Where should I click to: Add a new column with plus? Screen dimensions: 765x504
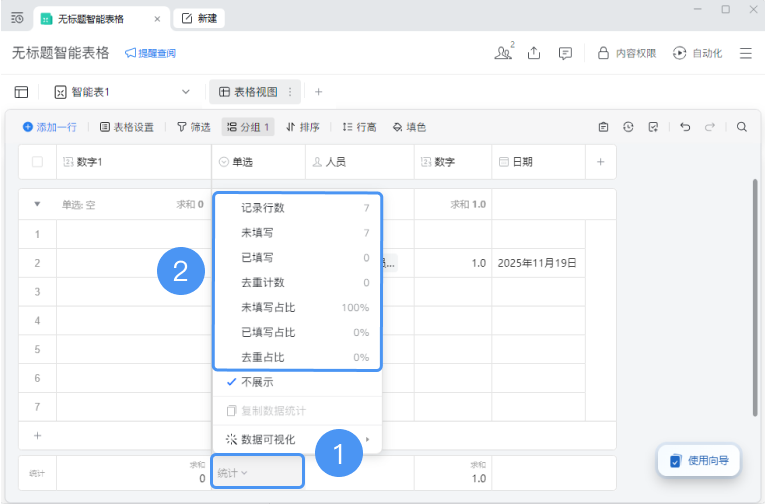click(x=601, y=162)
